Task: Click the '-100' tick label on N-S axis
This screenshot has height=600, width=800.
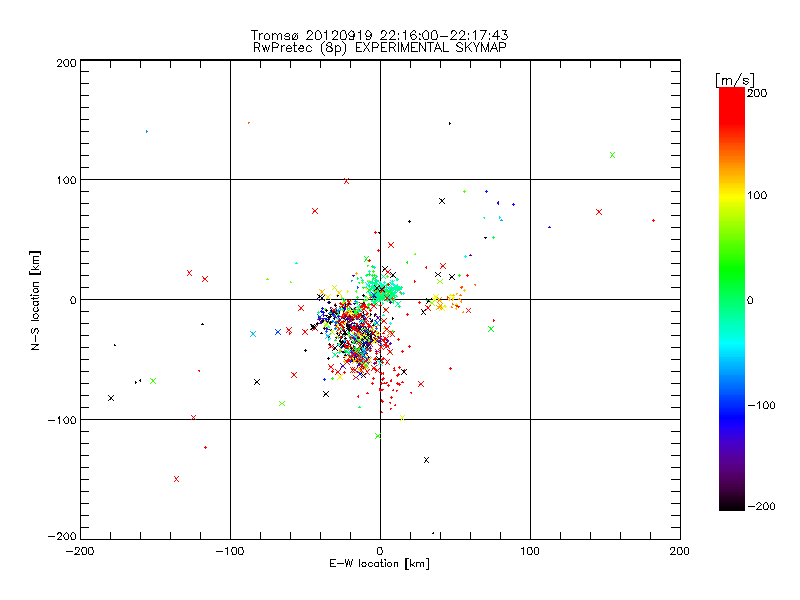Action: pos(62,420)
